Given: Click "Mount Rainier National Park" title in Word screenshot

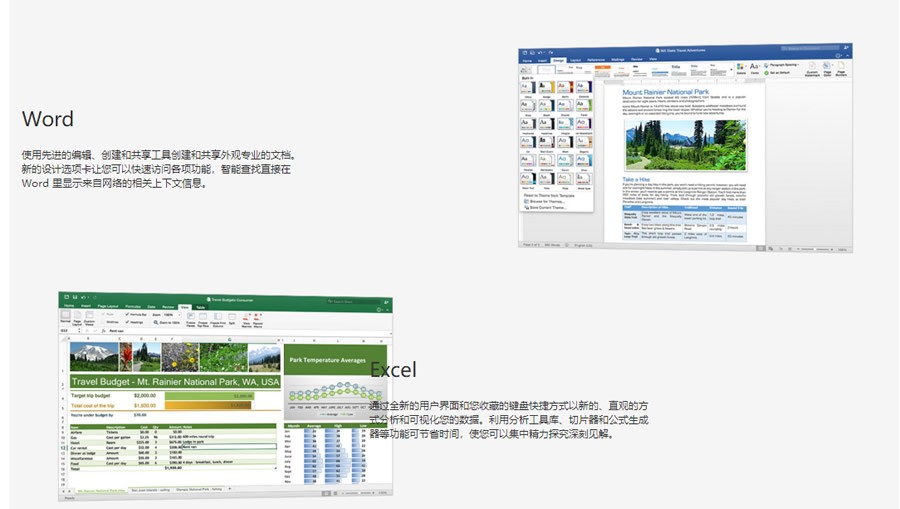Looking at the screenshot, I should coord(665,92).
